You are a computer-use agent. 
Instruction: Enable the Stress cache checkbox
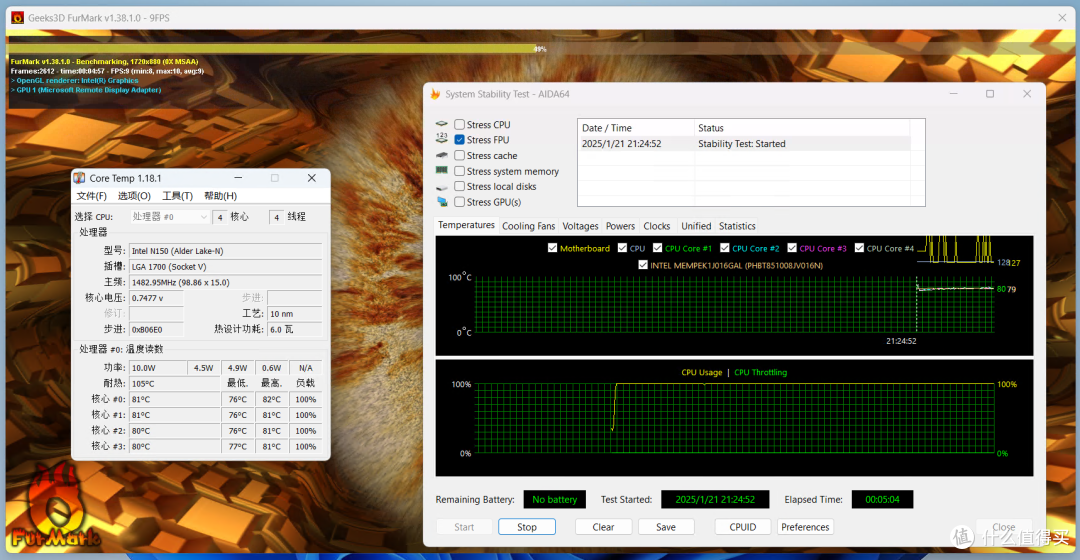(x=459, y=156)
